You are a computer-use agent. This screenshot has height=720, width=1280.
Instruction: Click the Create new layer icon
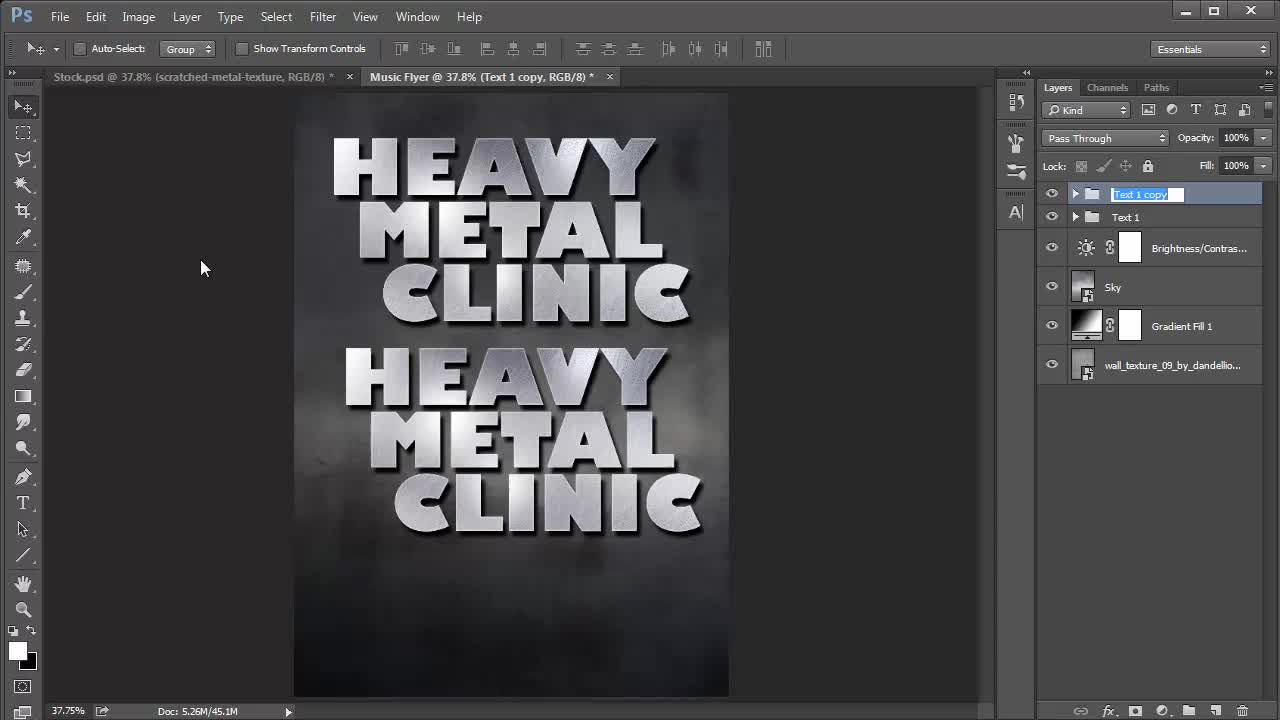click(1214, 710)
